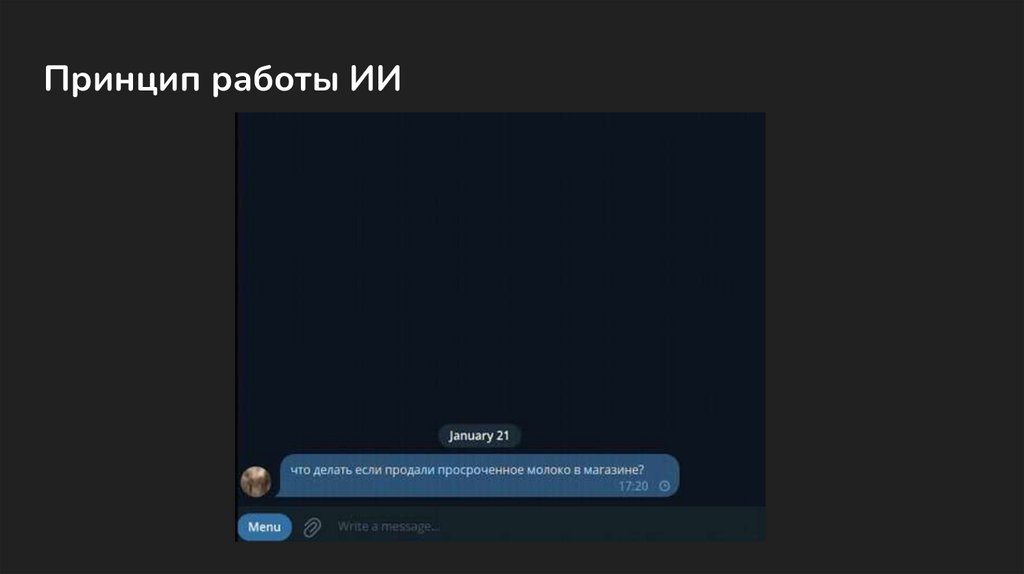This screenshot has height=574, width=1024.
Task: Open the bot Menu button
Action: (x=264, y=527)
